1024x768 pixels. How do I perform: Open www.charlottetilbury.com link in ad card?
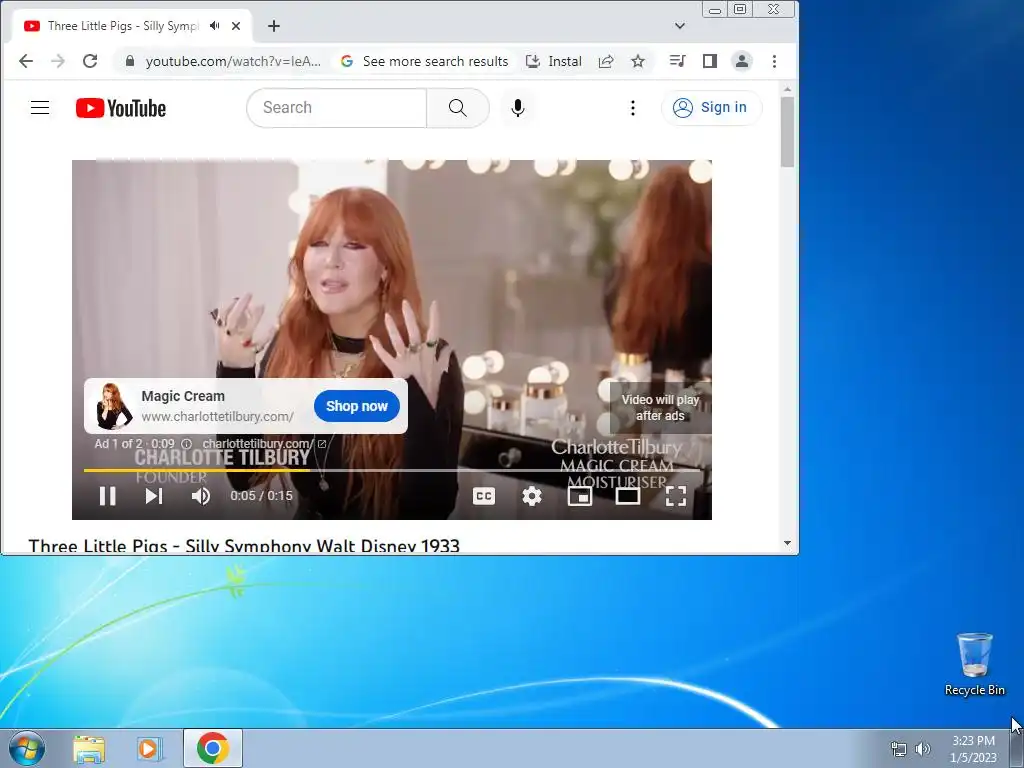[217, 417]
